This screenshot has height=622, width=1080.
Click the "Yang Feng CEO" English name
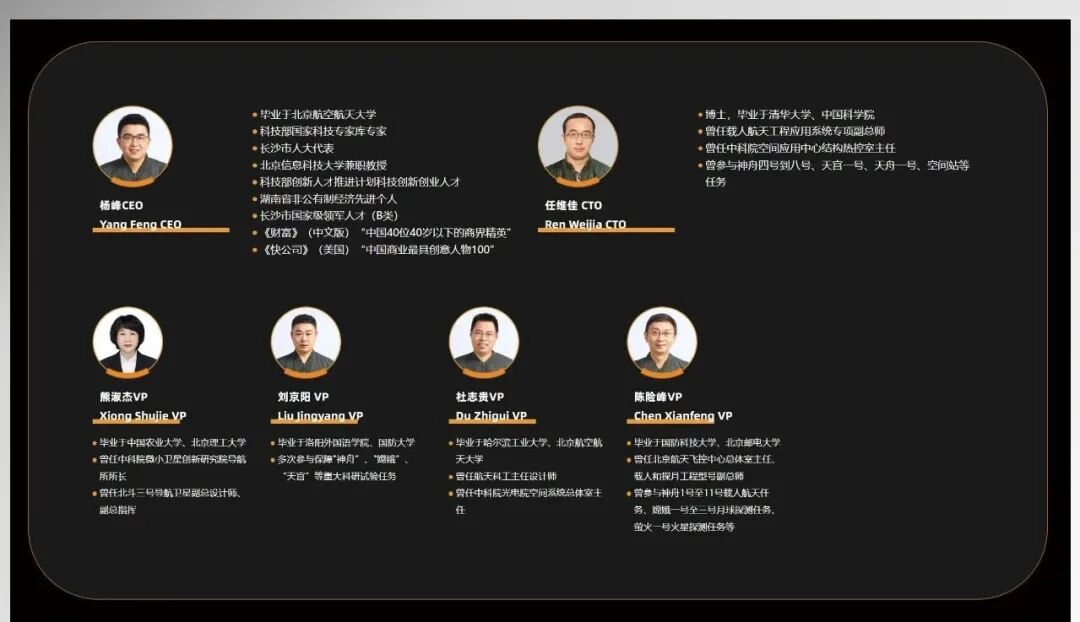[x=141, y=225]
